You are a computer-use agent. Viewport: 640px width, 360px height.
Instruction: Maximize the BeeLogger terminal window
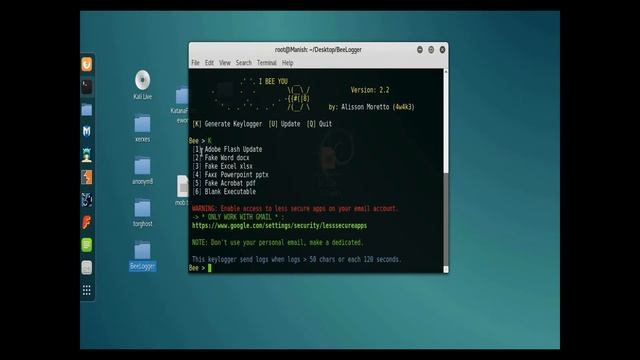click(x=431, y=49)
